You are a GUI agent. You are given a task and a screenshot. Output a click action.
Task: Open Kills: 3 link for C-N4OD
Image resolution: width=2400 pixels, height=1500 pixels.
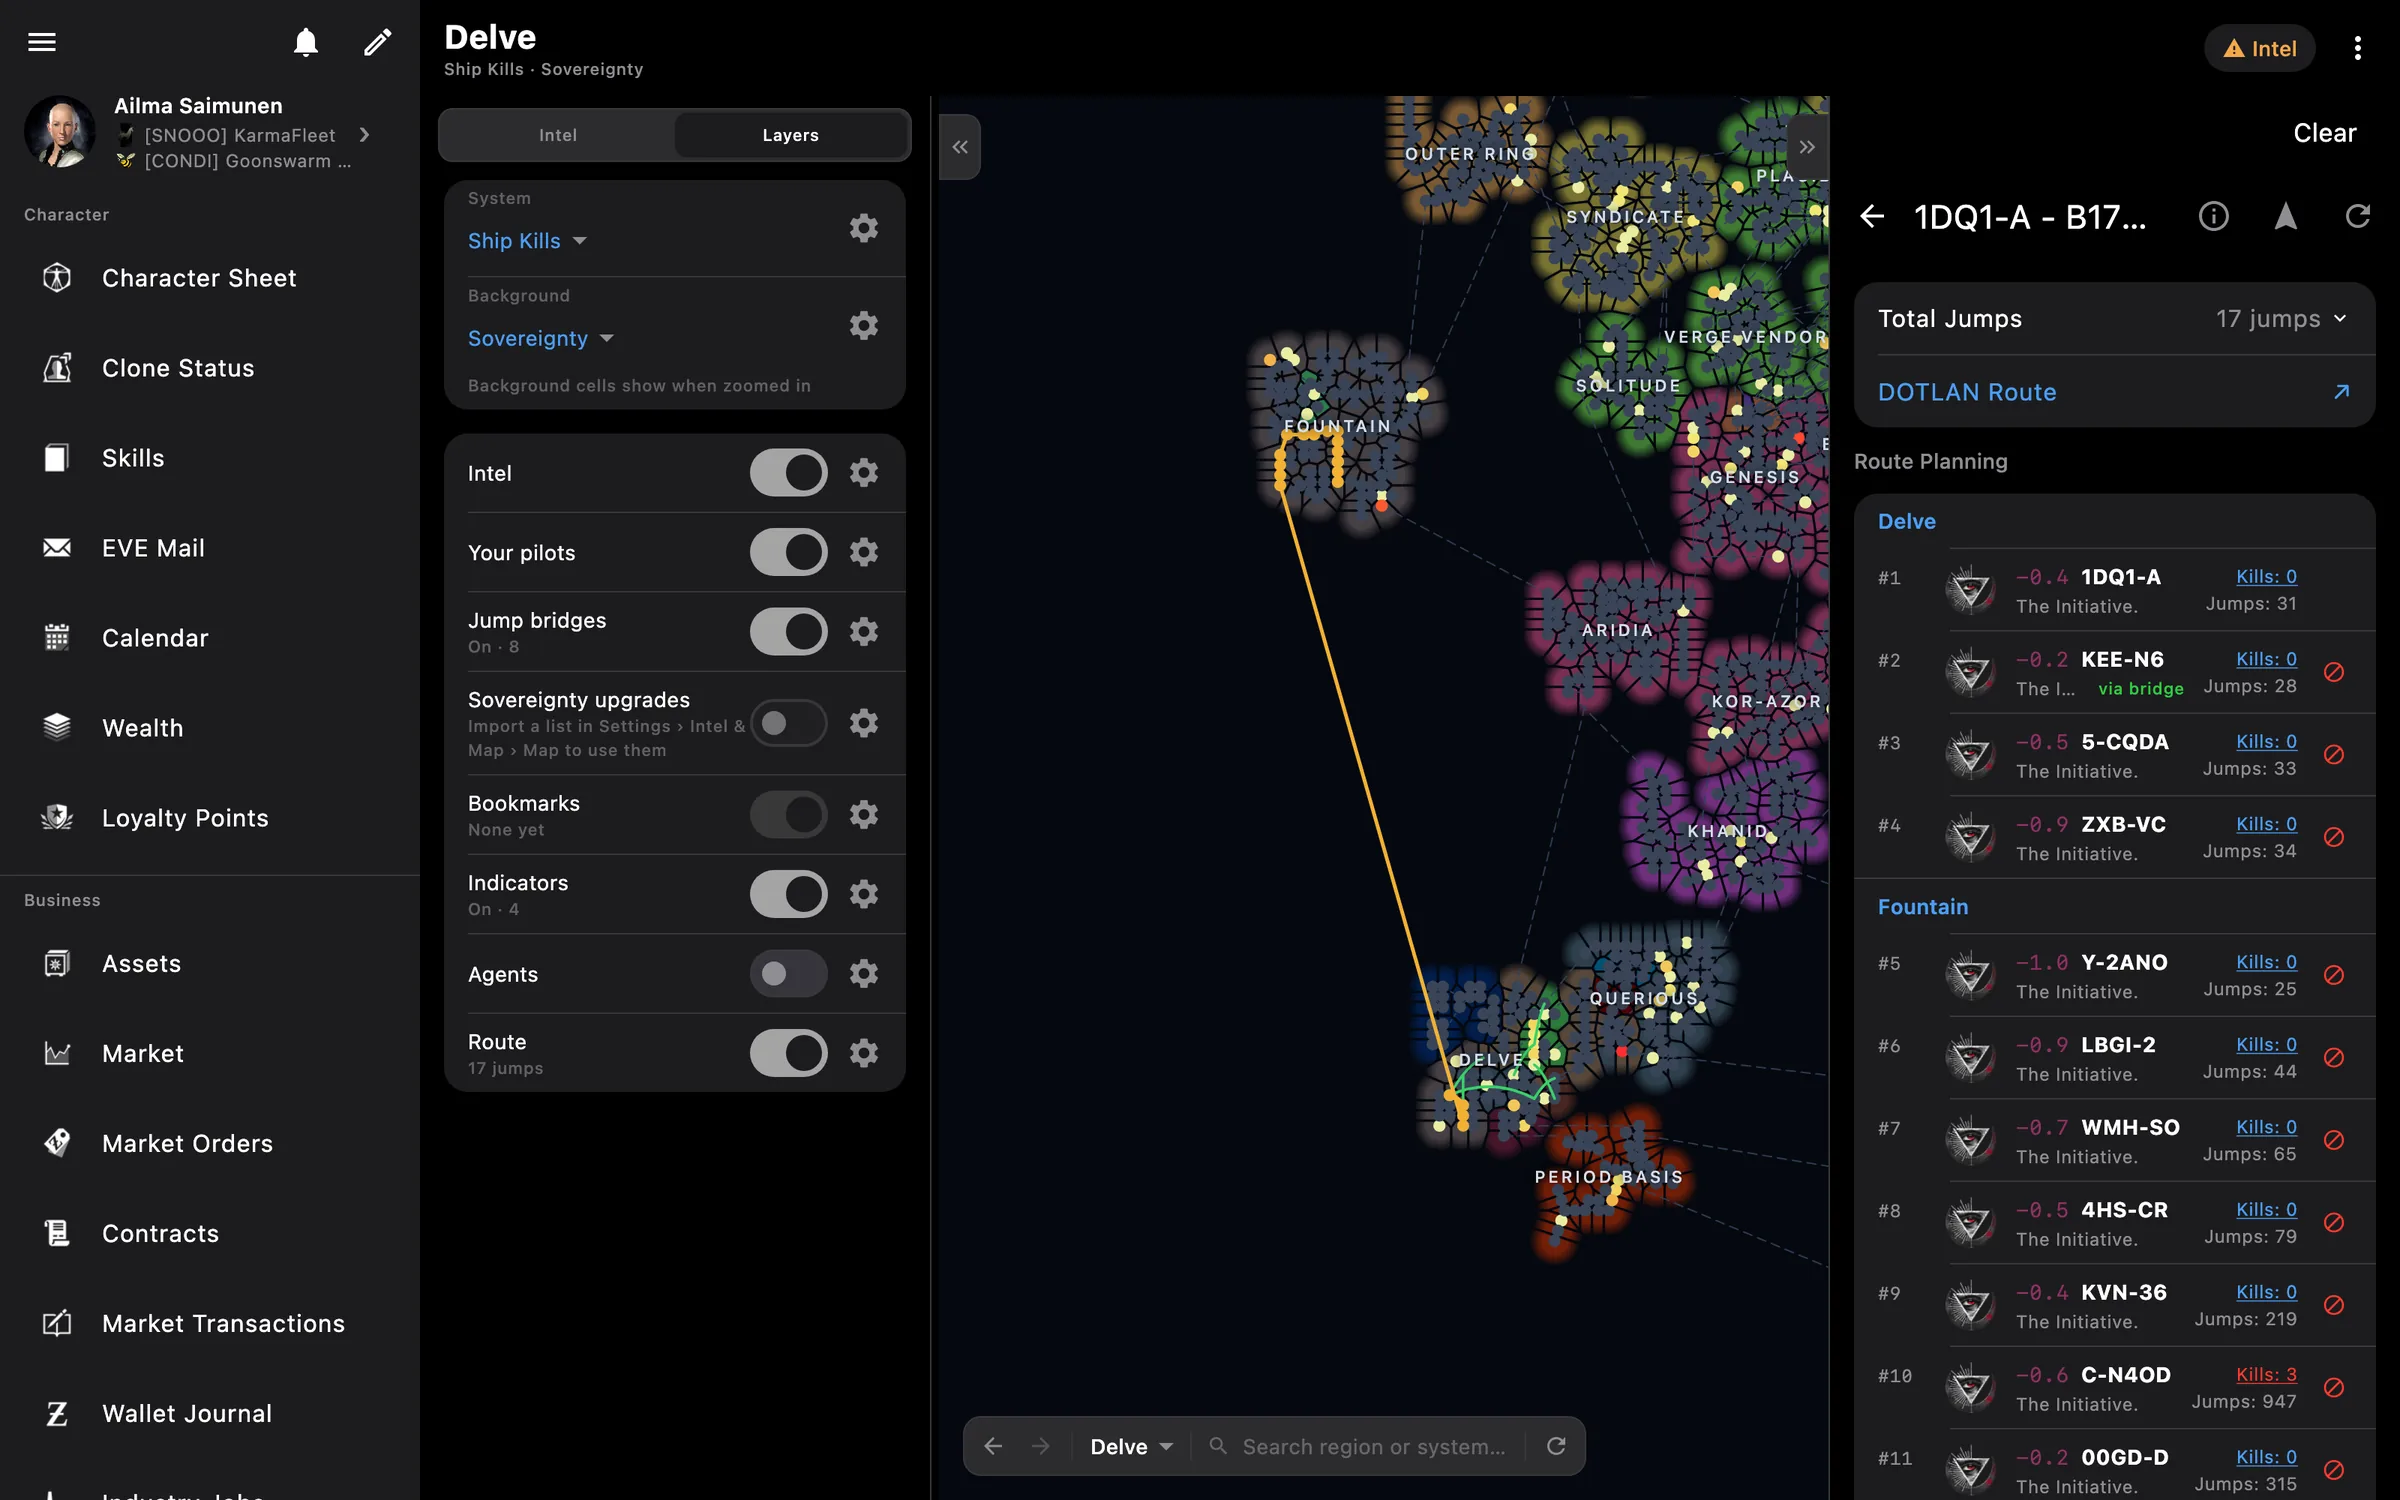point(2266,1375)
